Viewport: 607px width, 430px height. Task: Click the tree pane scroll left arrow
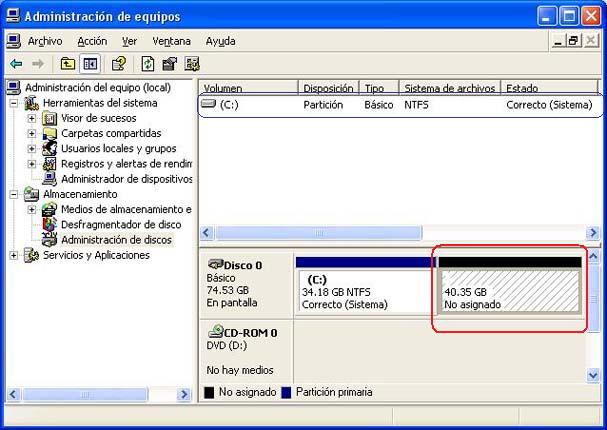click(13, 395)
